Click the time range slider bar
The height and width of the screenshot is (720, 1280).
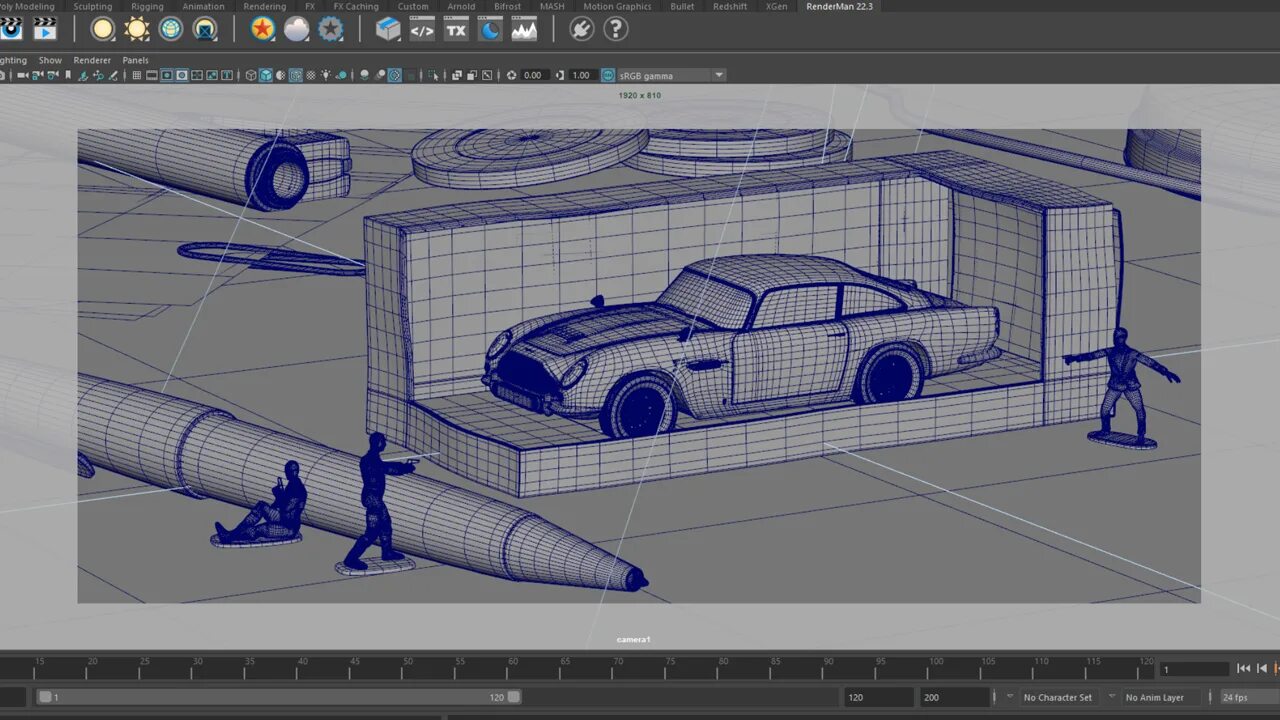click(x=280, y=697)
